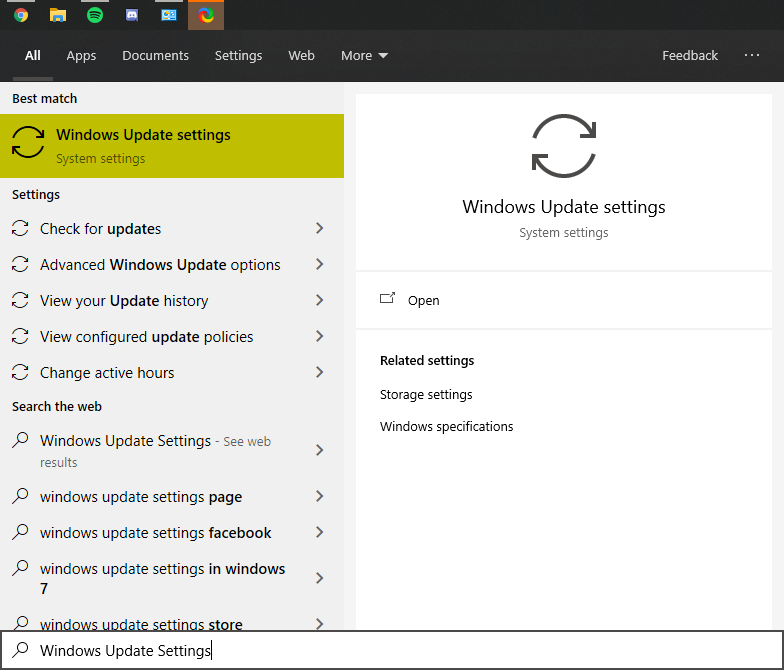
Task: Click 'Windows Update Settings - See web results'
Action: click(156, 450)
